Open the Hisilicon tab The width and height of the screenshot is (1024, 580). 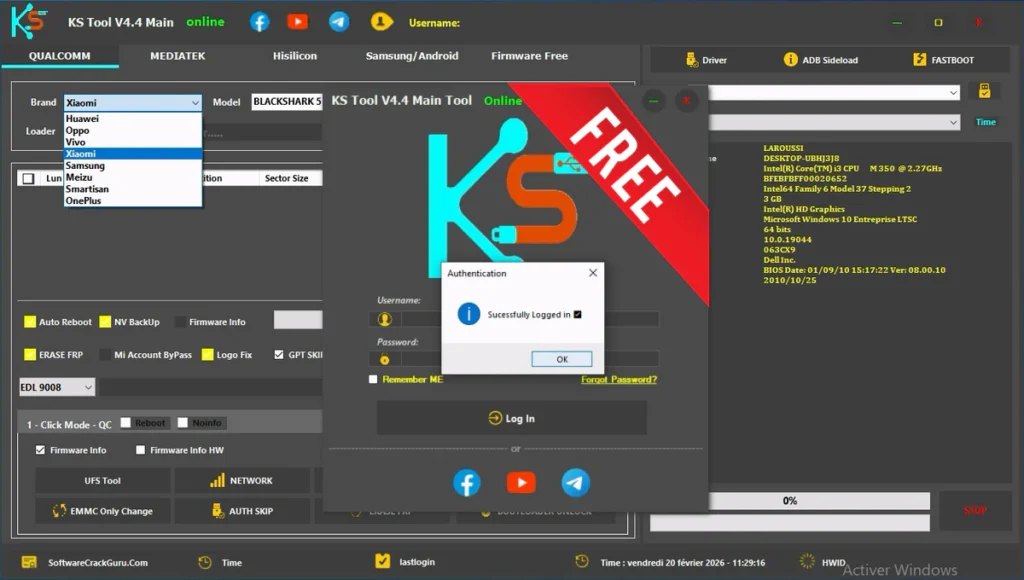click(295, 56)
